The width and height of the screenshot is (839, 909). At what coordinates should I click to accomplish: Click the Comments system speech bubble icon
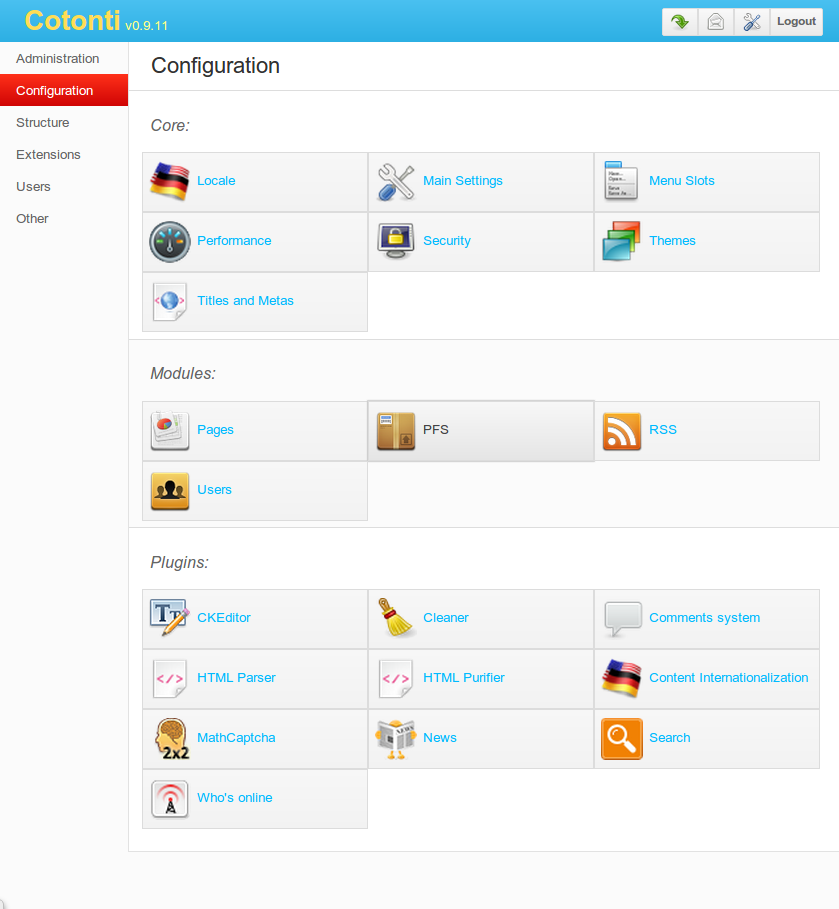point(623,619)
